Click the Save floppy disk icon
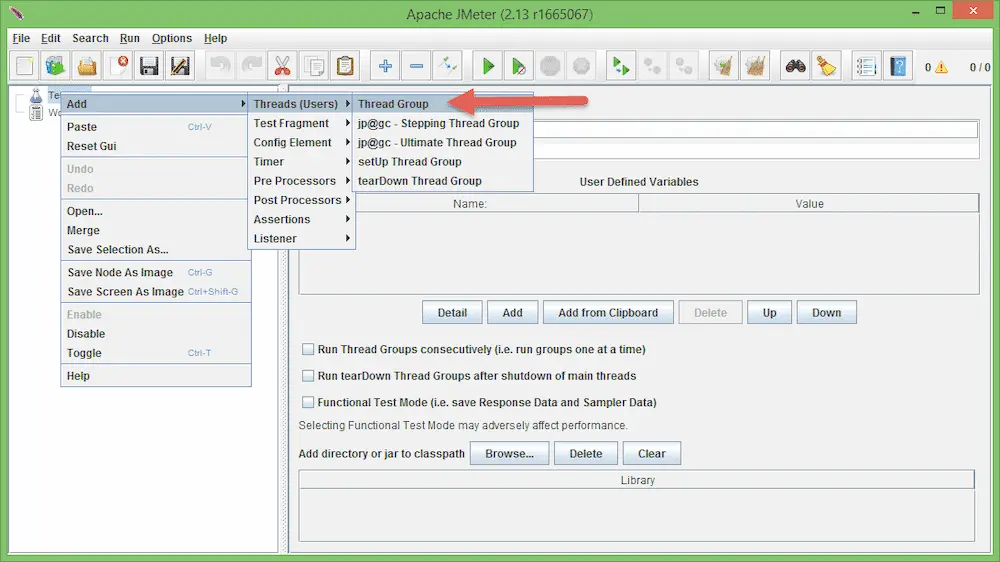 (149, 66)
